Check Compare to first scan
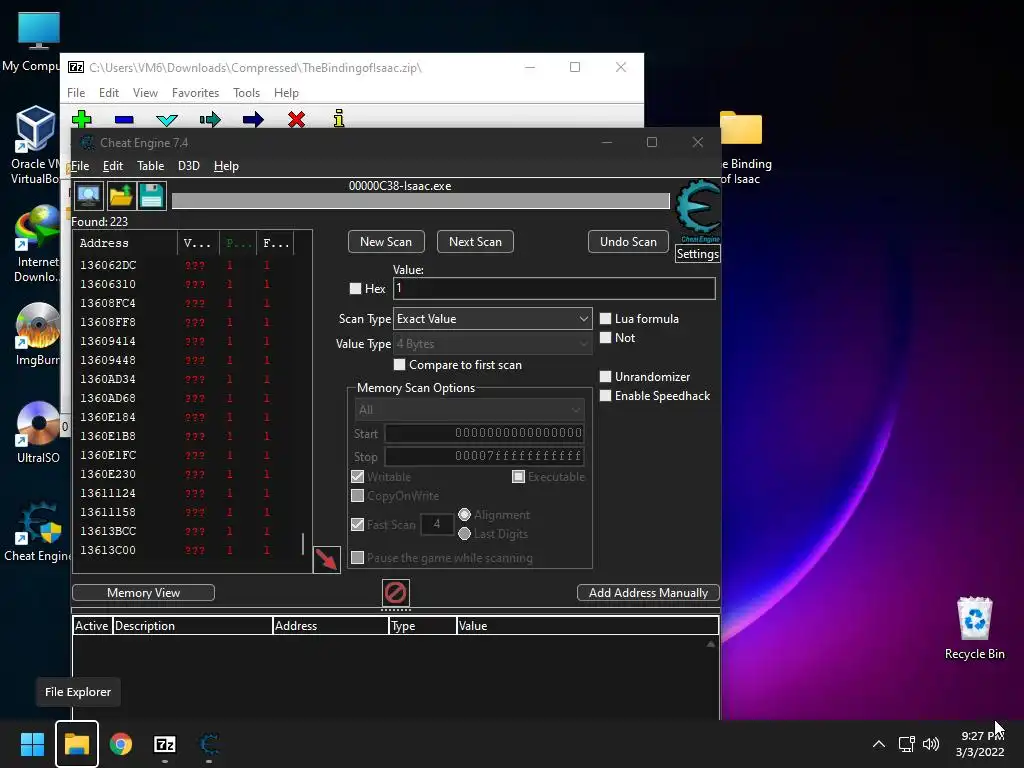The height and width of the screenshot is (768, 1024). click(400, 365)
